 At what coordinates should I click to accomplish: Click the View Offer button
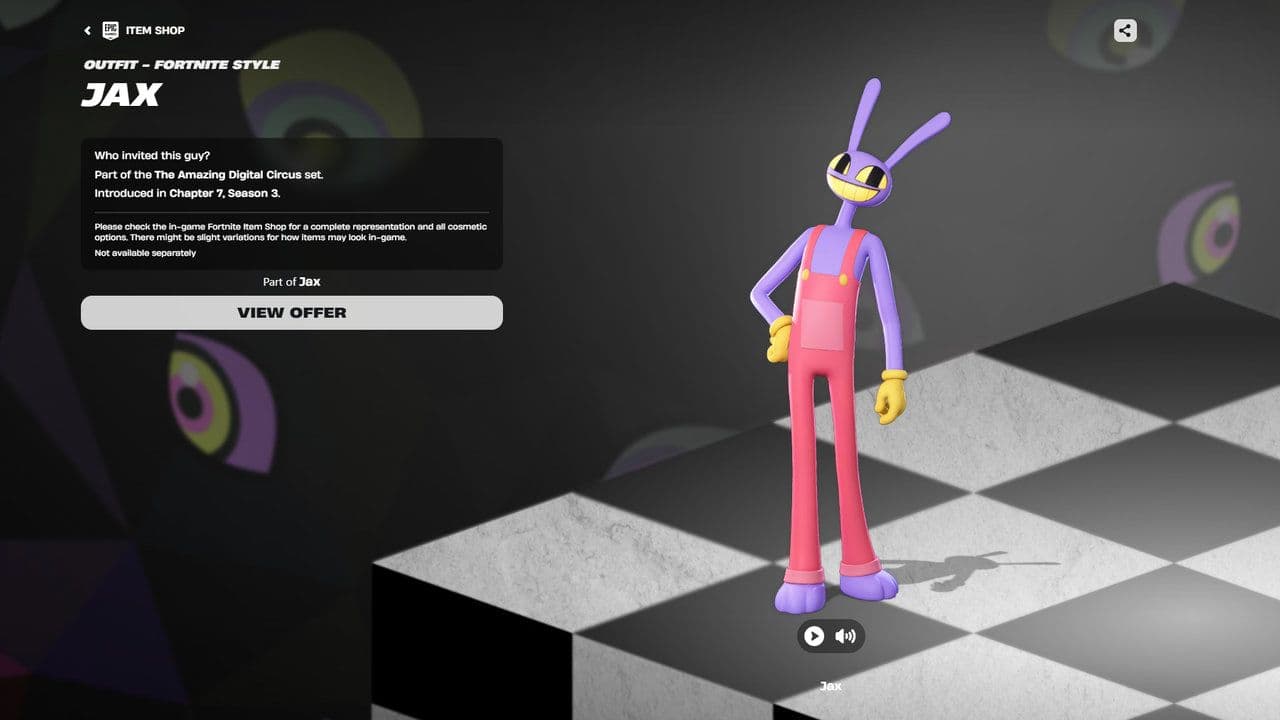pos(292,312)
